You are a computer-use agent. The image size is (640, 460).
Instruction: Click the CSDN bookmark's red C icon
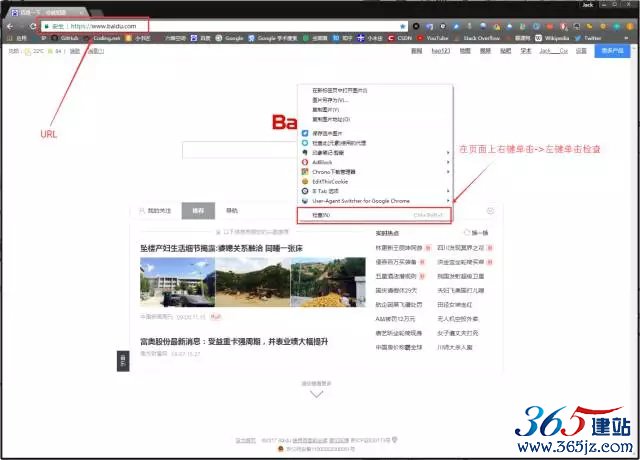[x=391, y=38]
